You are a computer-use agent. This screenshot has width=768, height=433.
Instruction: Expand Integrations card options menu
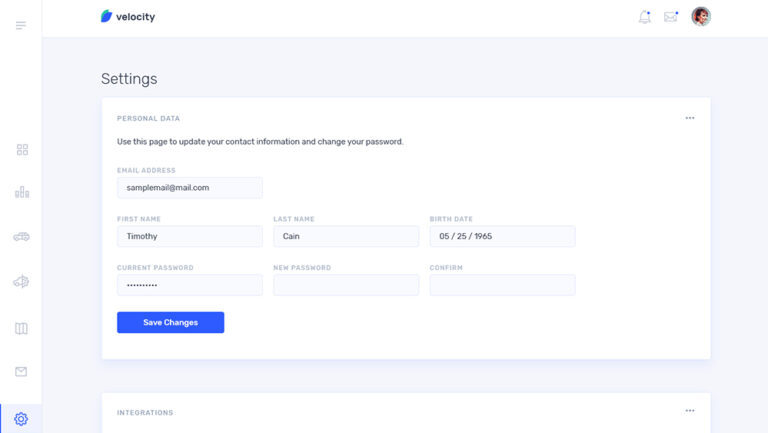pos(690,411)
